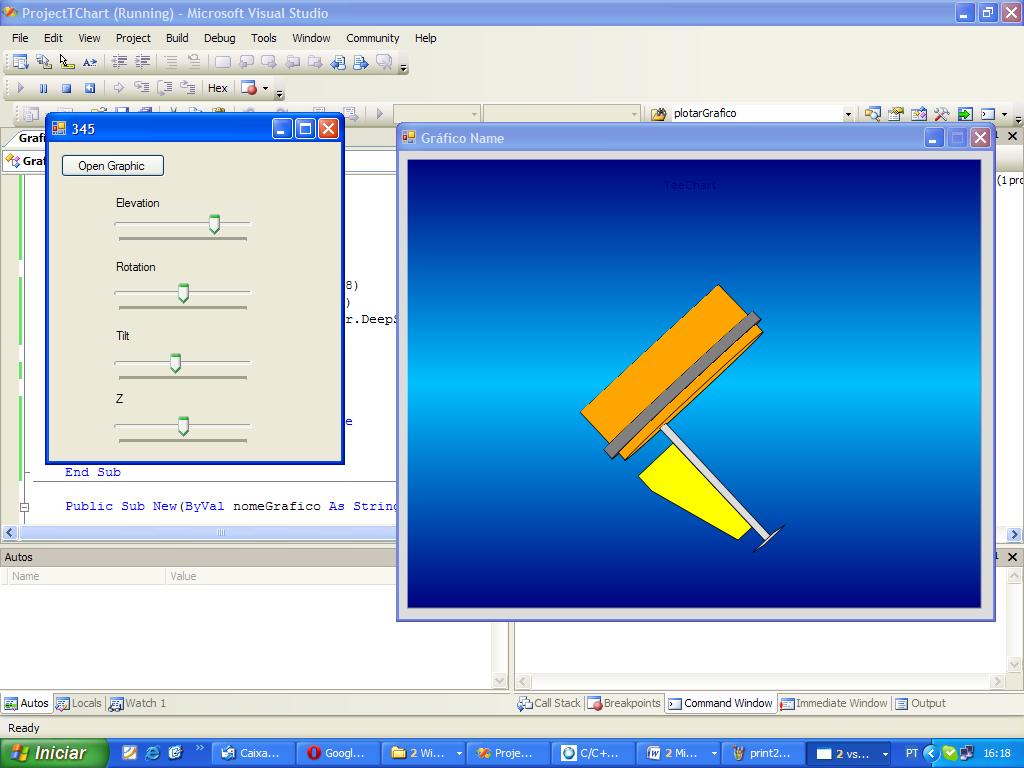1024x768 pixels.
Task: Click the Find in Files binoculars icon
Action: click(x=658, y=114)
